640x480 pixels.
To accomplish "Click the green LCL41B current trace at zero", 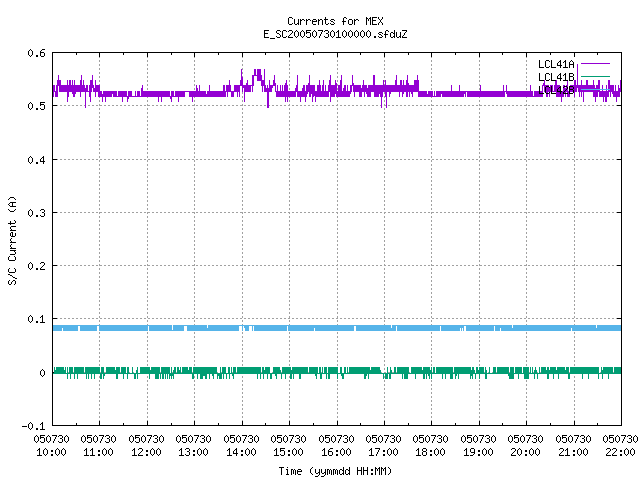I will [337, 371].
